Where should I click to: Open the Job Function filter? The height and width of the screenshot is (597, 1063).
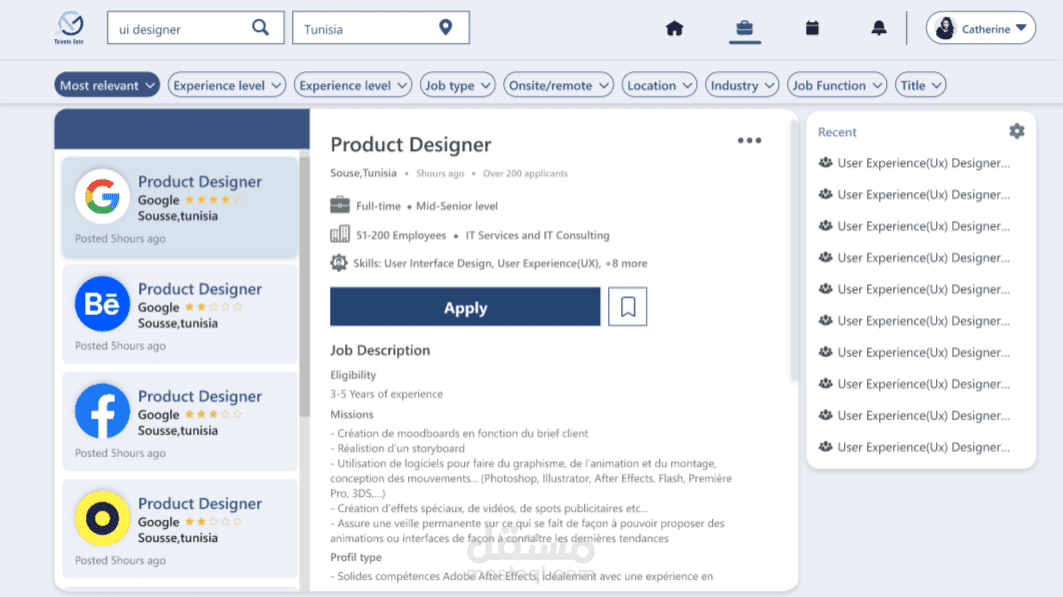[x=837, y=85]
